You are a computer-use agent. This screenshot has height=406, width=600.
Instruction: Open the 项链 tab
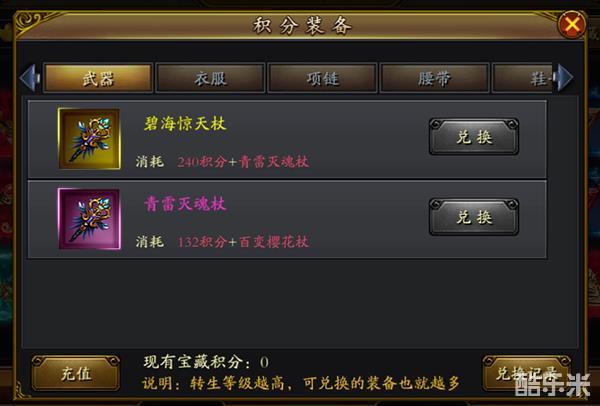coord(323,78)
